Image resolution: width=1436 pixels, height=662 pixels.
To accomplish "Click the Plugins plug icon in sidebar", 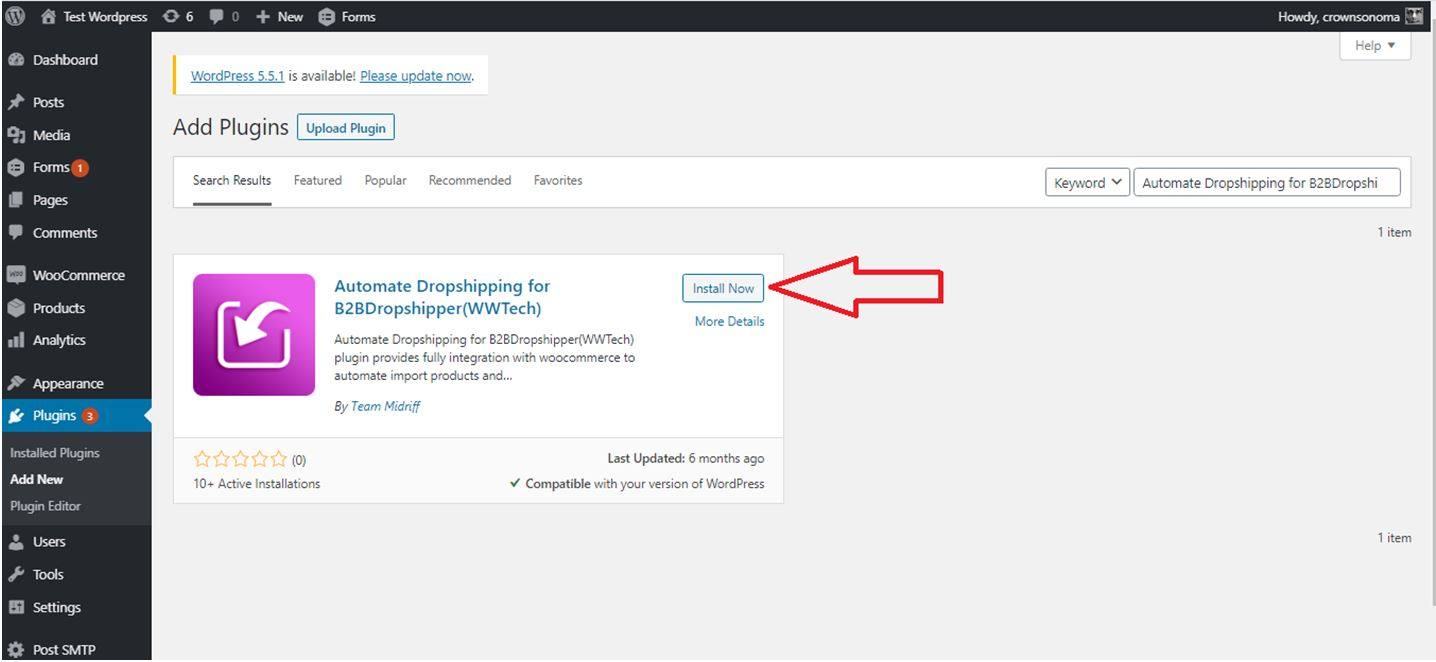I will tap(15, 416).
